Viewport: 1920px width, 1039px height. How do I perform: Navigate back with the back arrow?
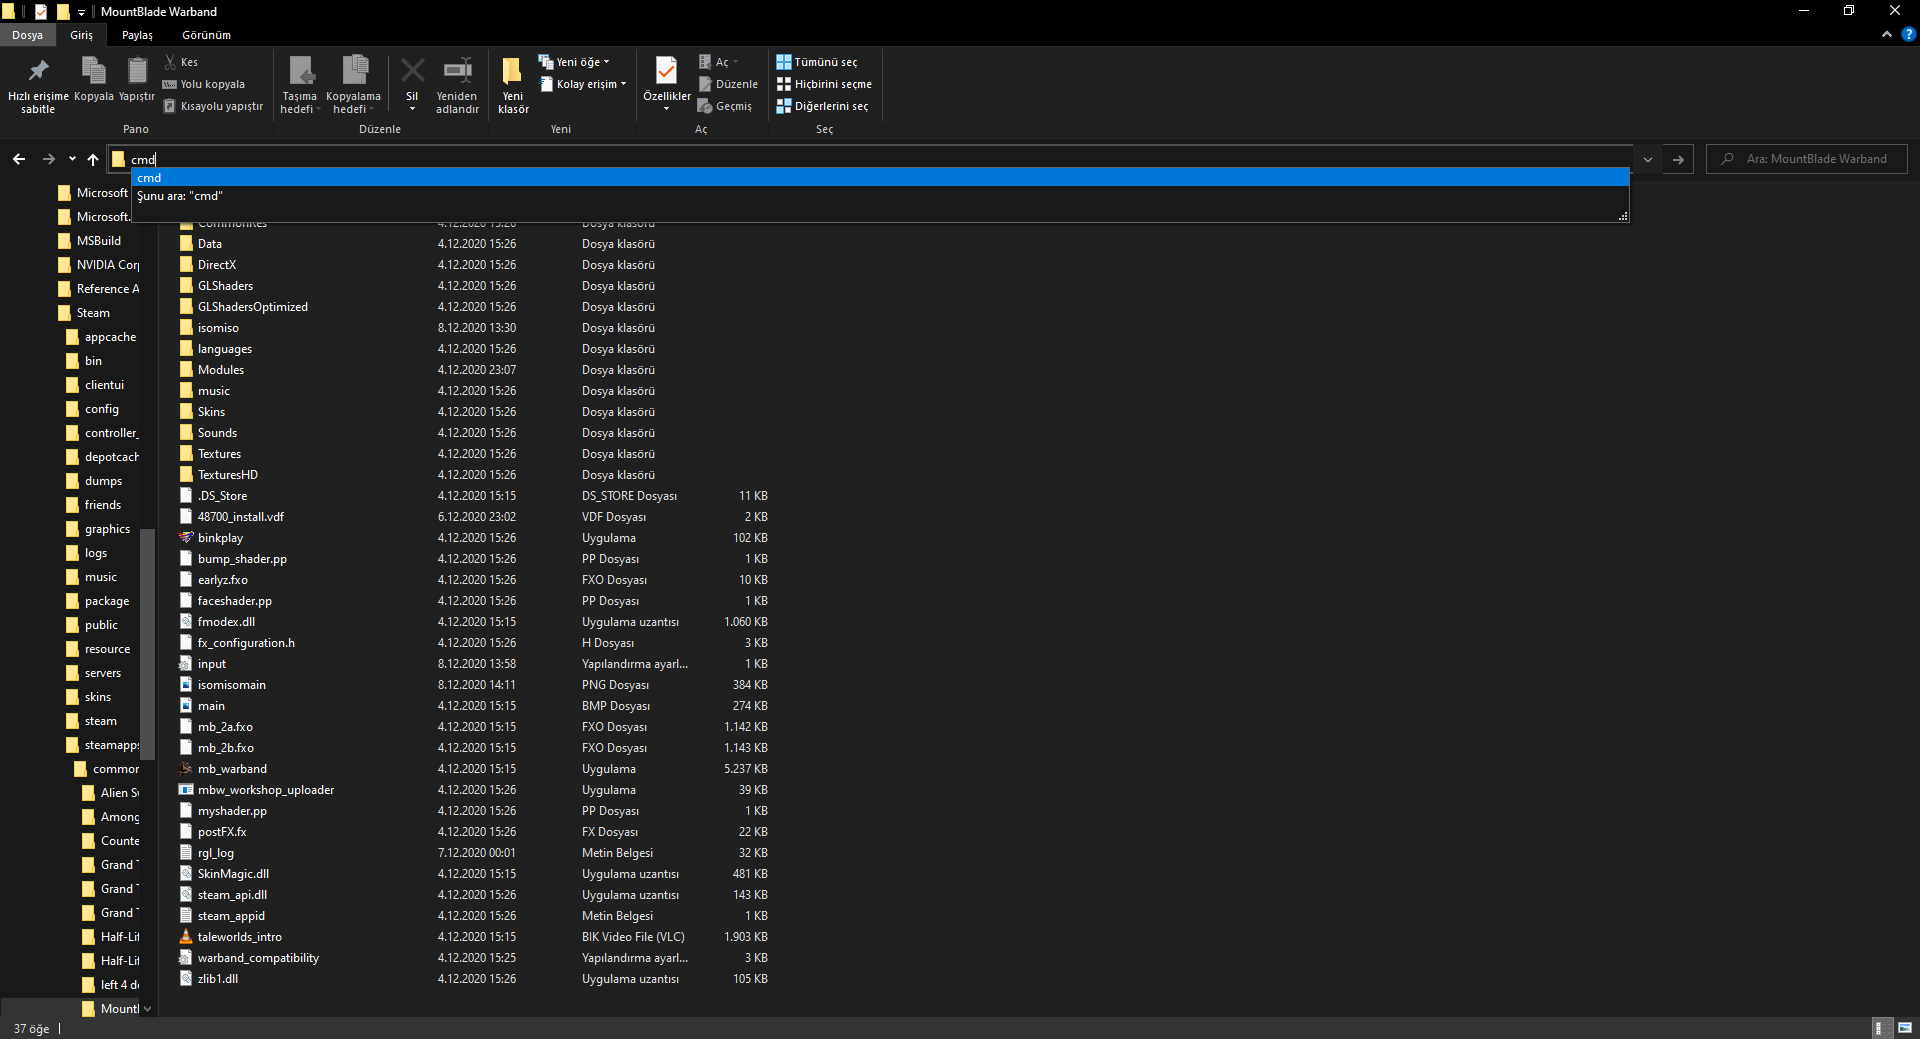point(19,159)
